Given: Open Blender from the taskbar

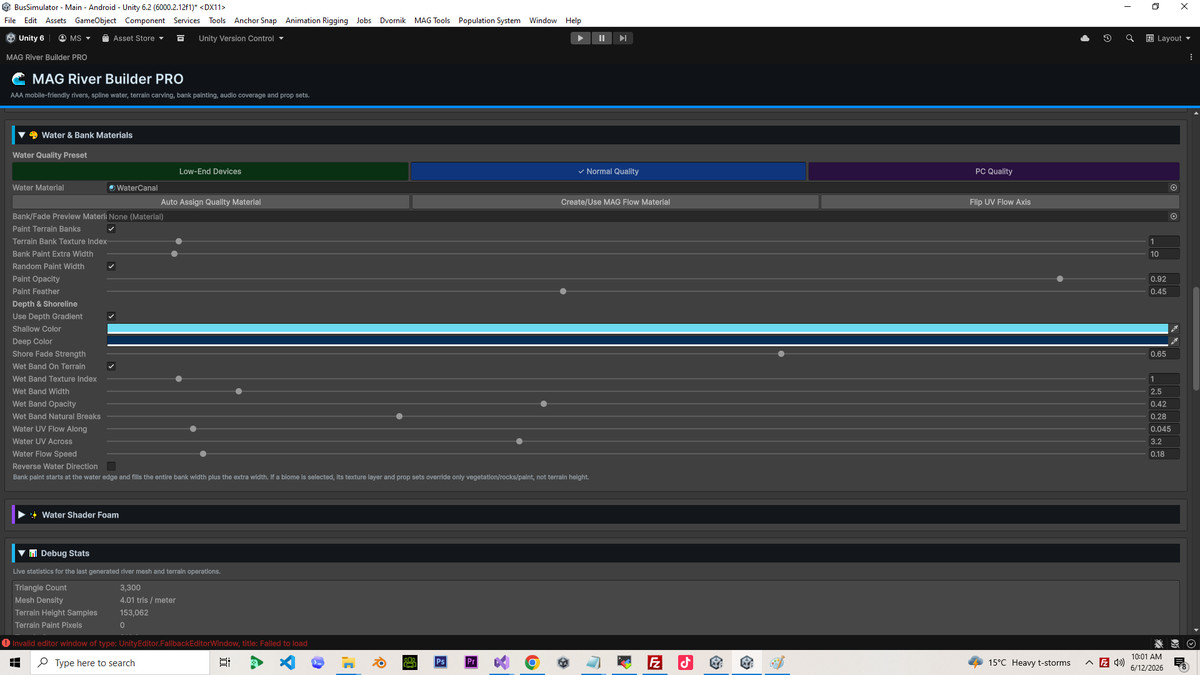Looking at the screenshot, I should pyautogui.click(x=379, y=662).
